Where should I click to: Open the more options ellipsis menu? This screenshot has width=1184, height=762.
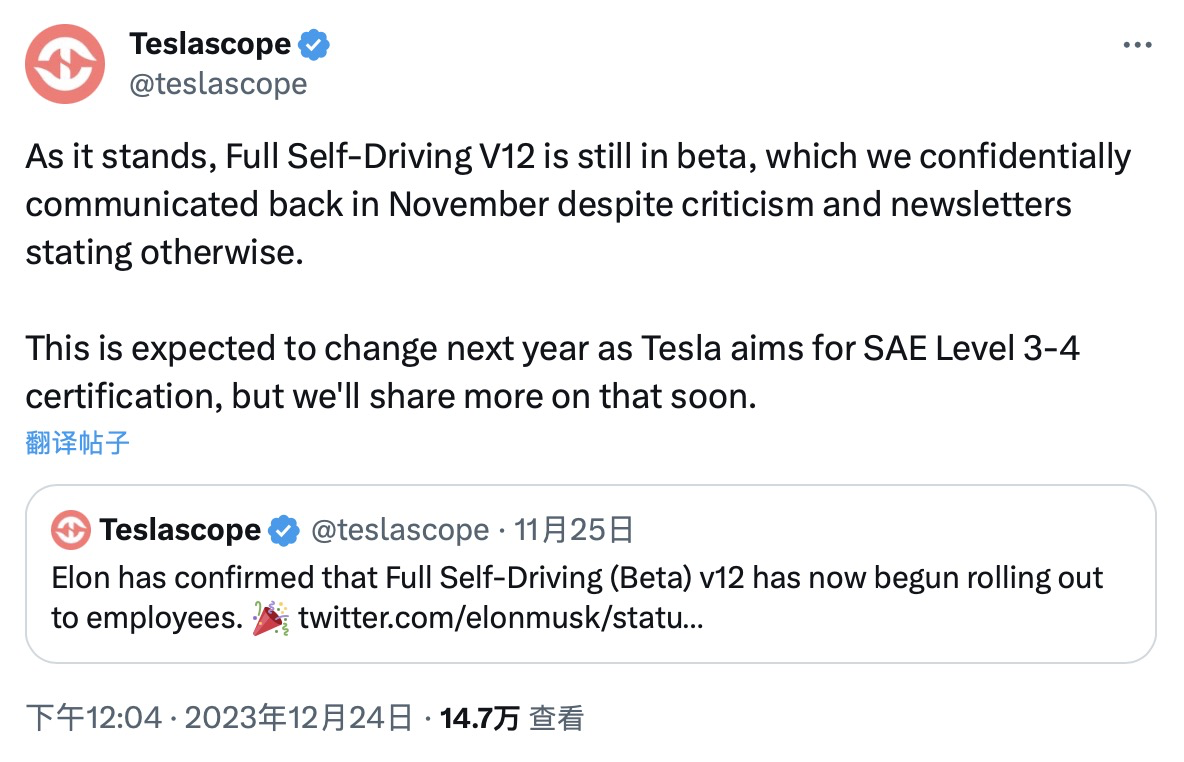pos(1139,45)
